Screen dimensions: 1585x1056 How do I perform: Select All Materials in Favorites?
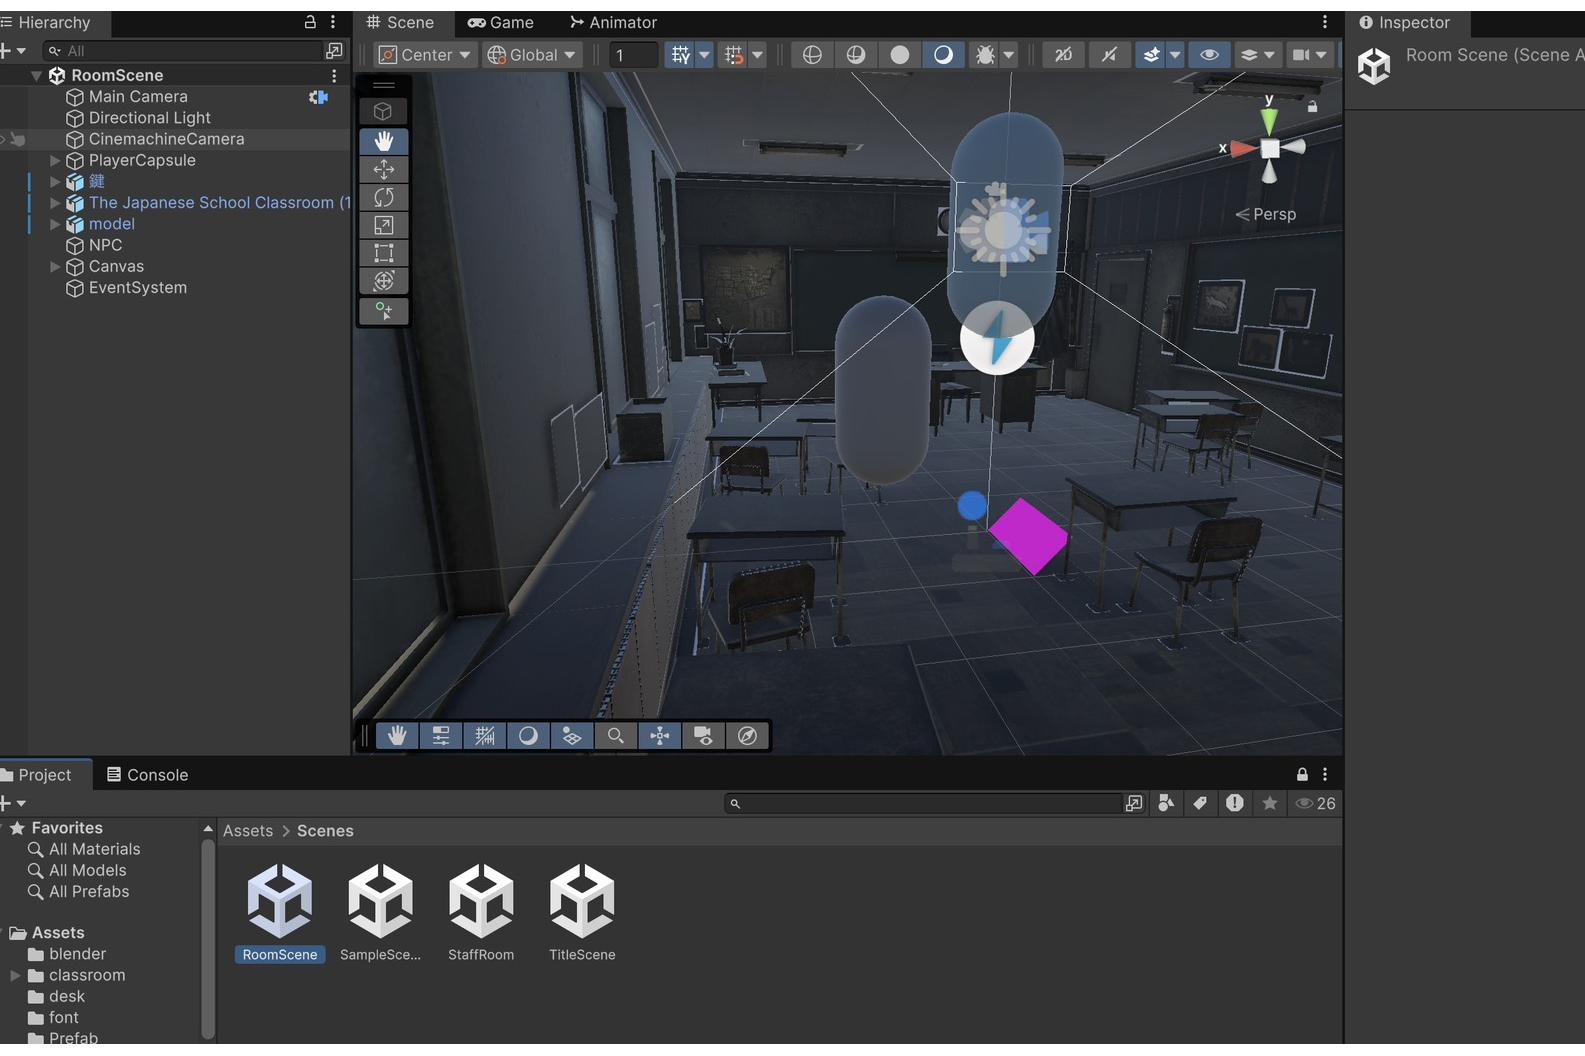point(94,849)
